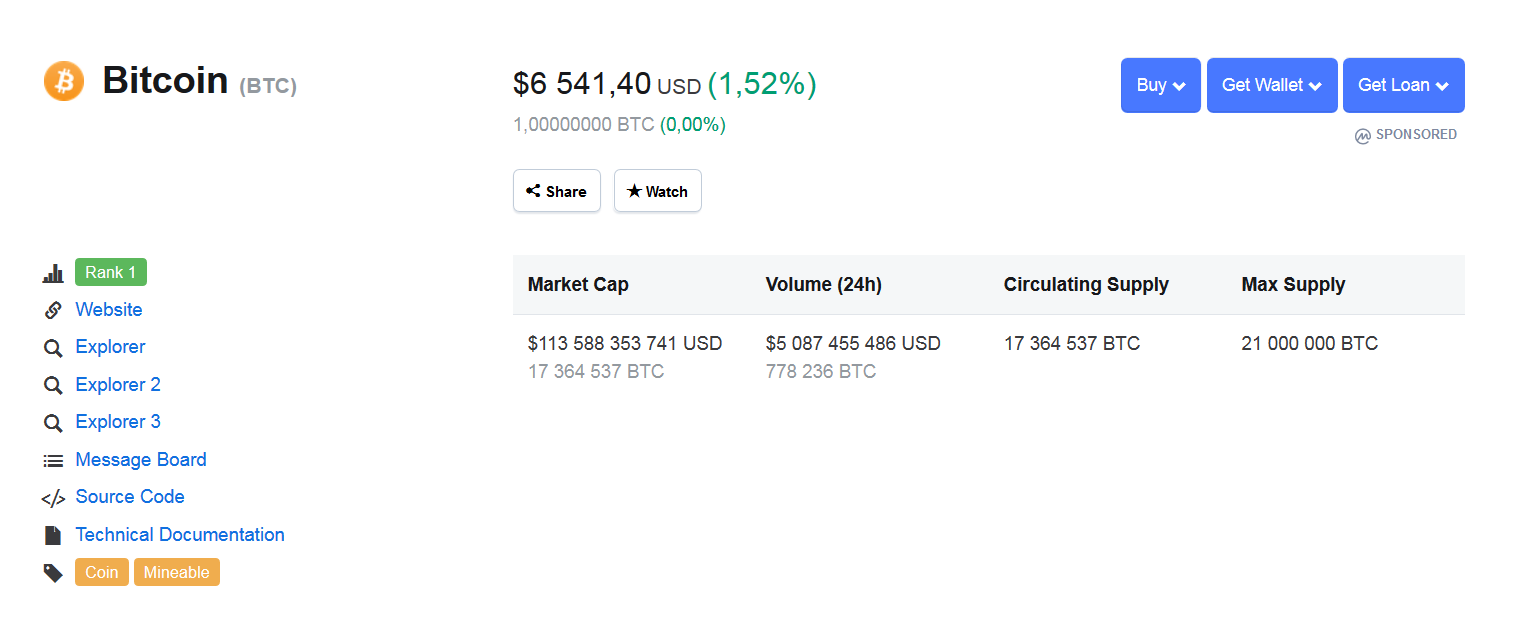Expand the Get Loan dropdown
Screen dimensions: 1524x622
(1404, 85)
